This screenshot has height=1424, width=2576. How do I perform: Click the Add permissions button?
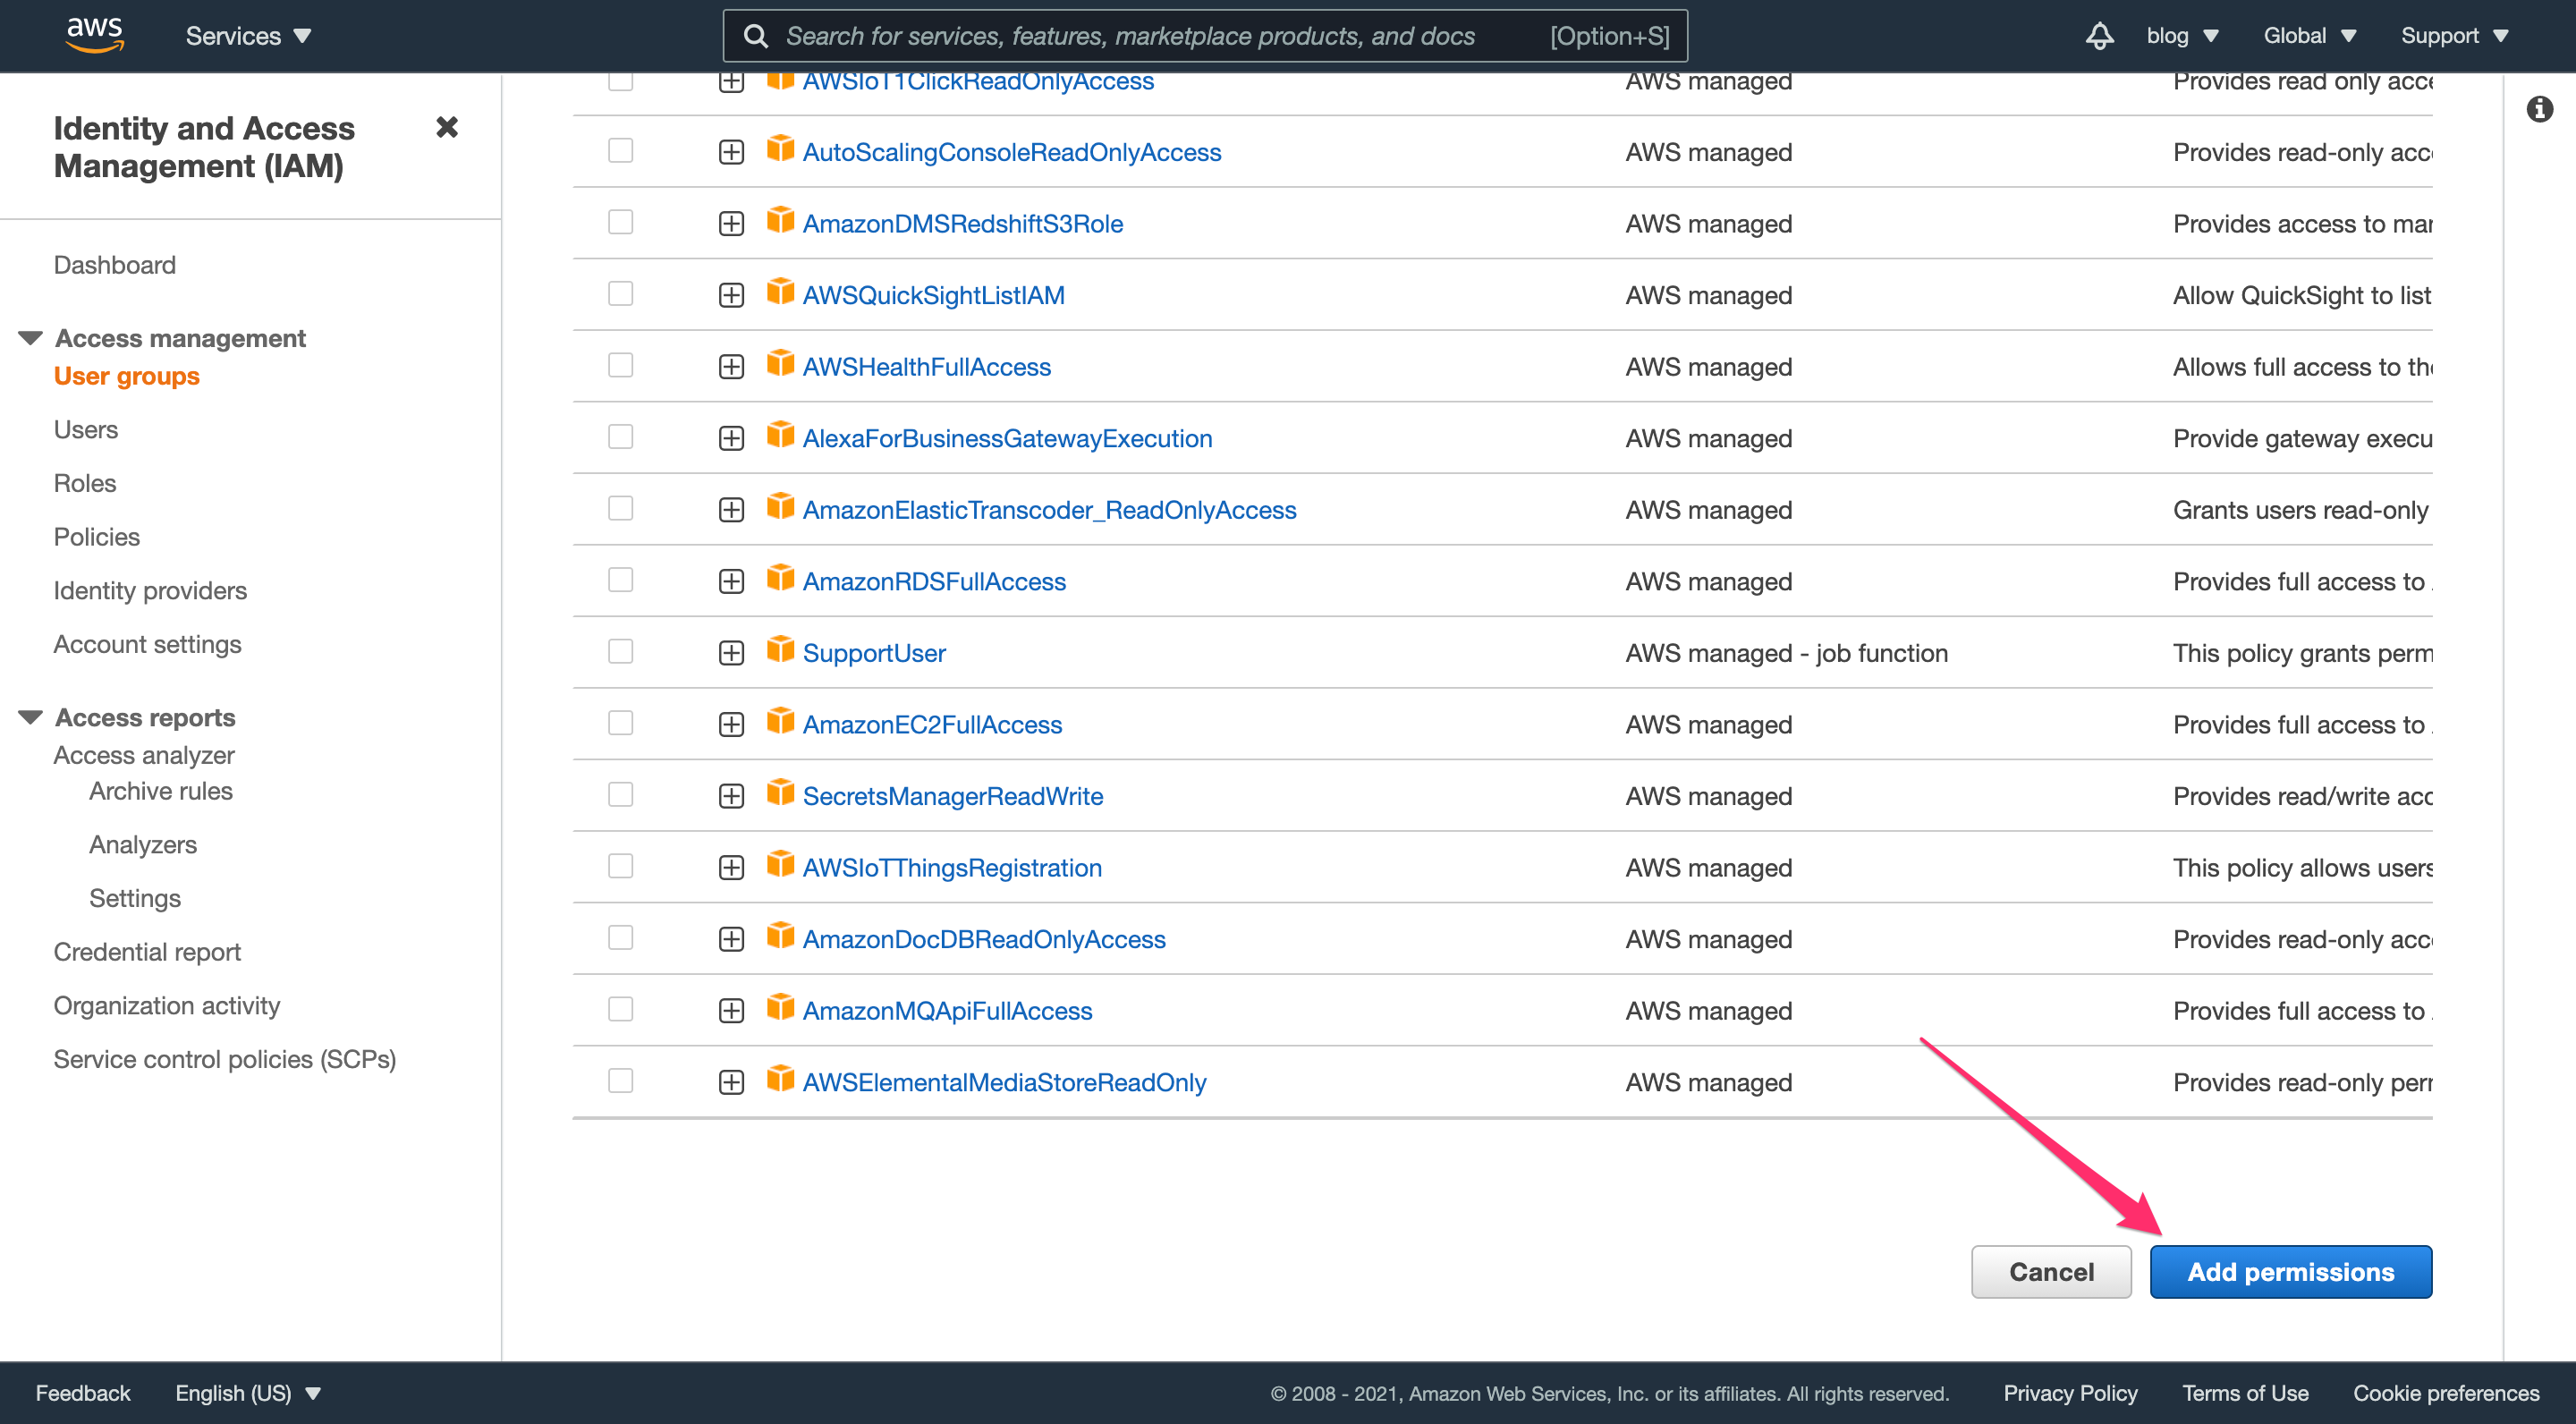point(2290,1272)
